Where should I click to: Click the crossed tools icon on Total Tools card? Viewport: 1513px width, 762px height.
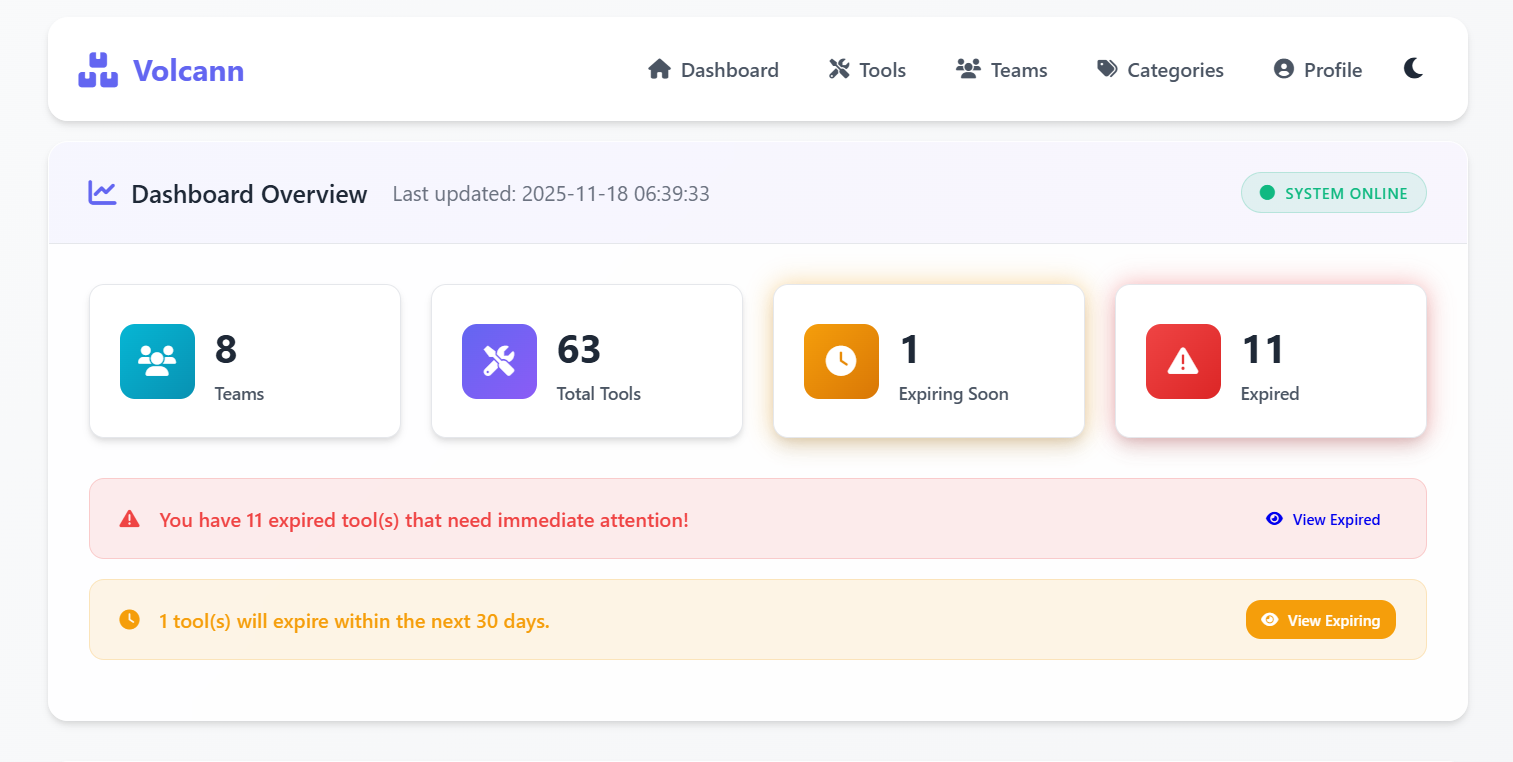coord(499,361)
